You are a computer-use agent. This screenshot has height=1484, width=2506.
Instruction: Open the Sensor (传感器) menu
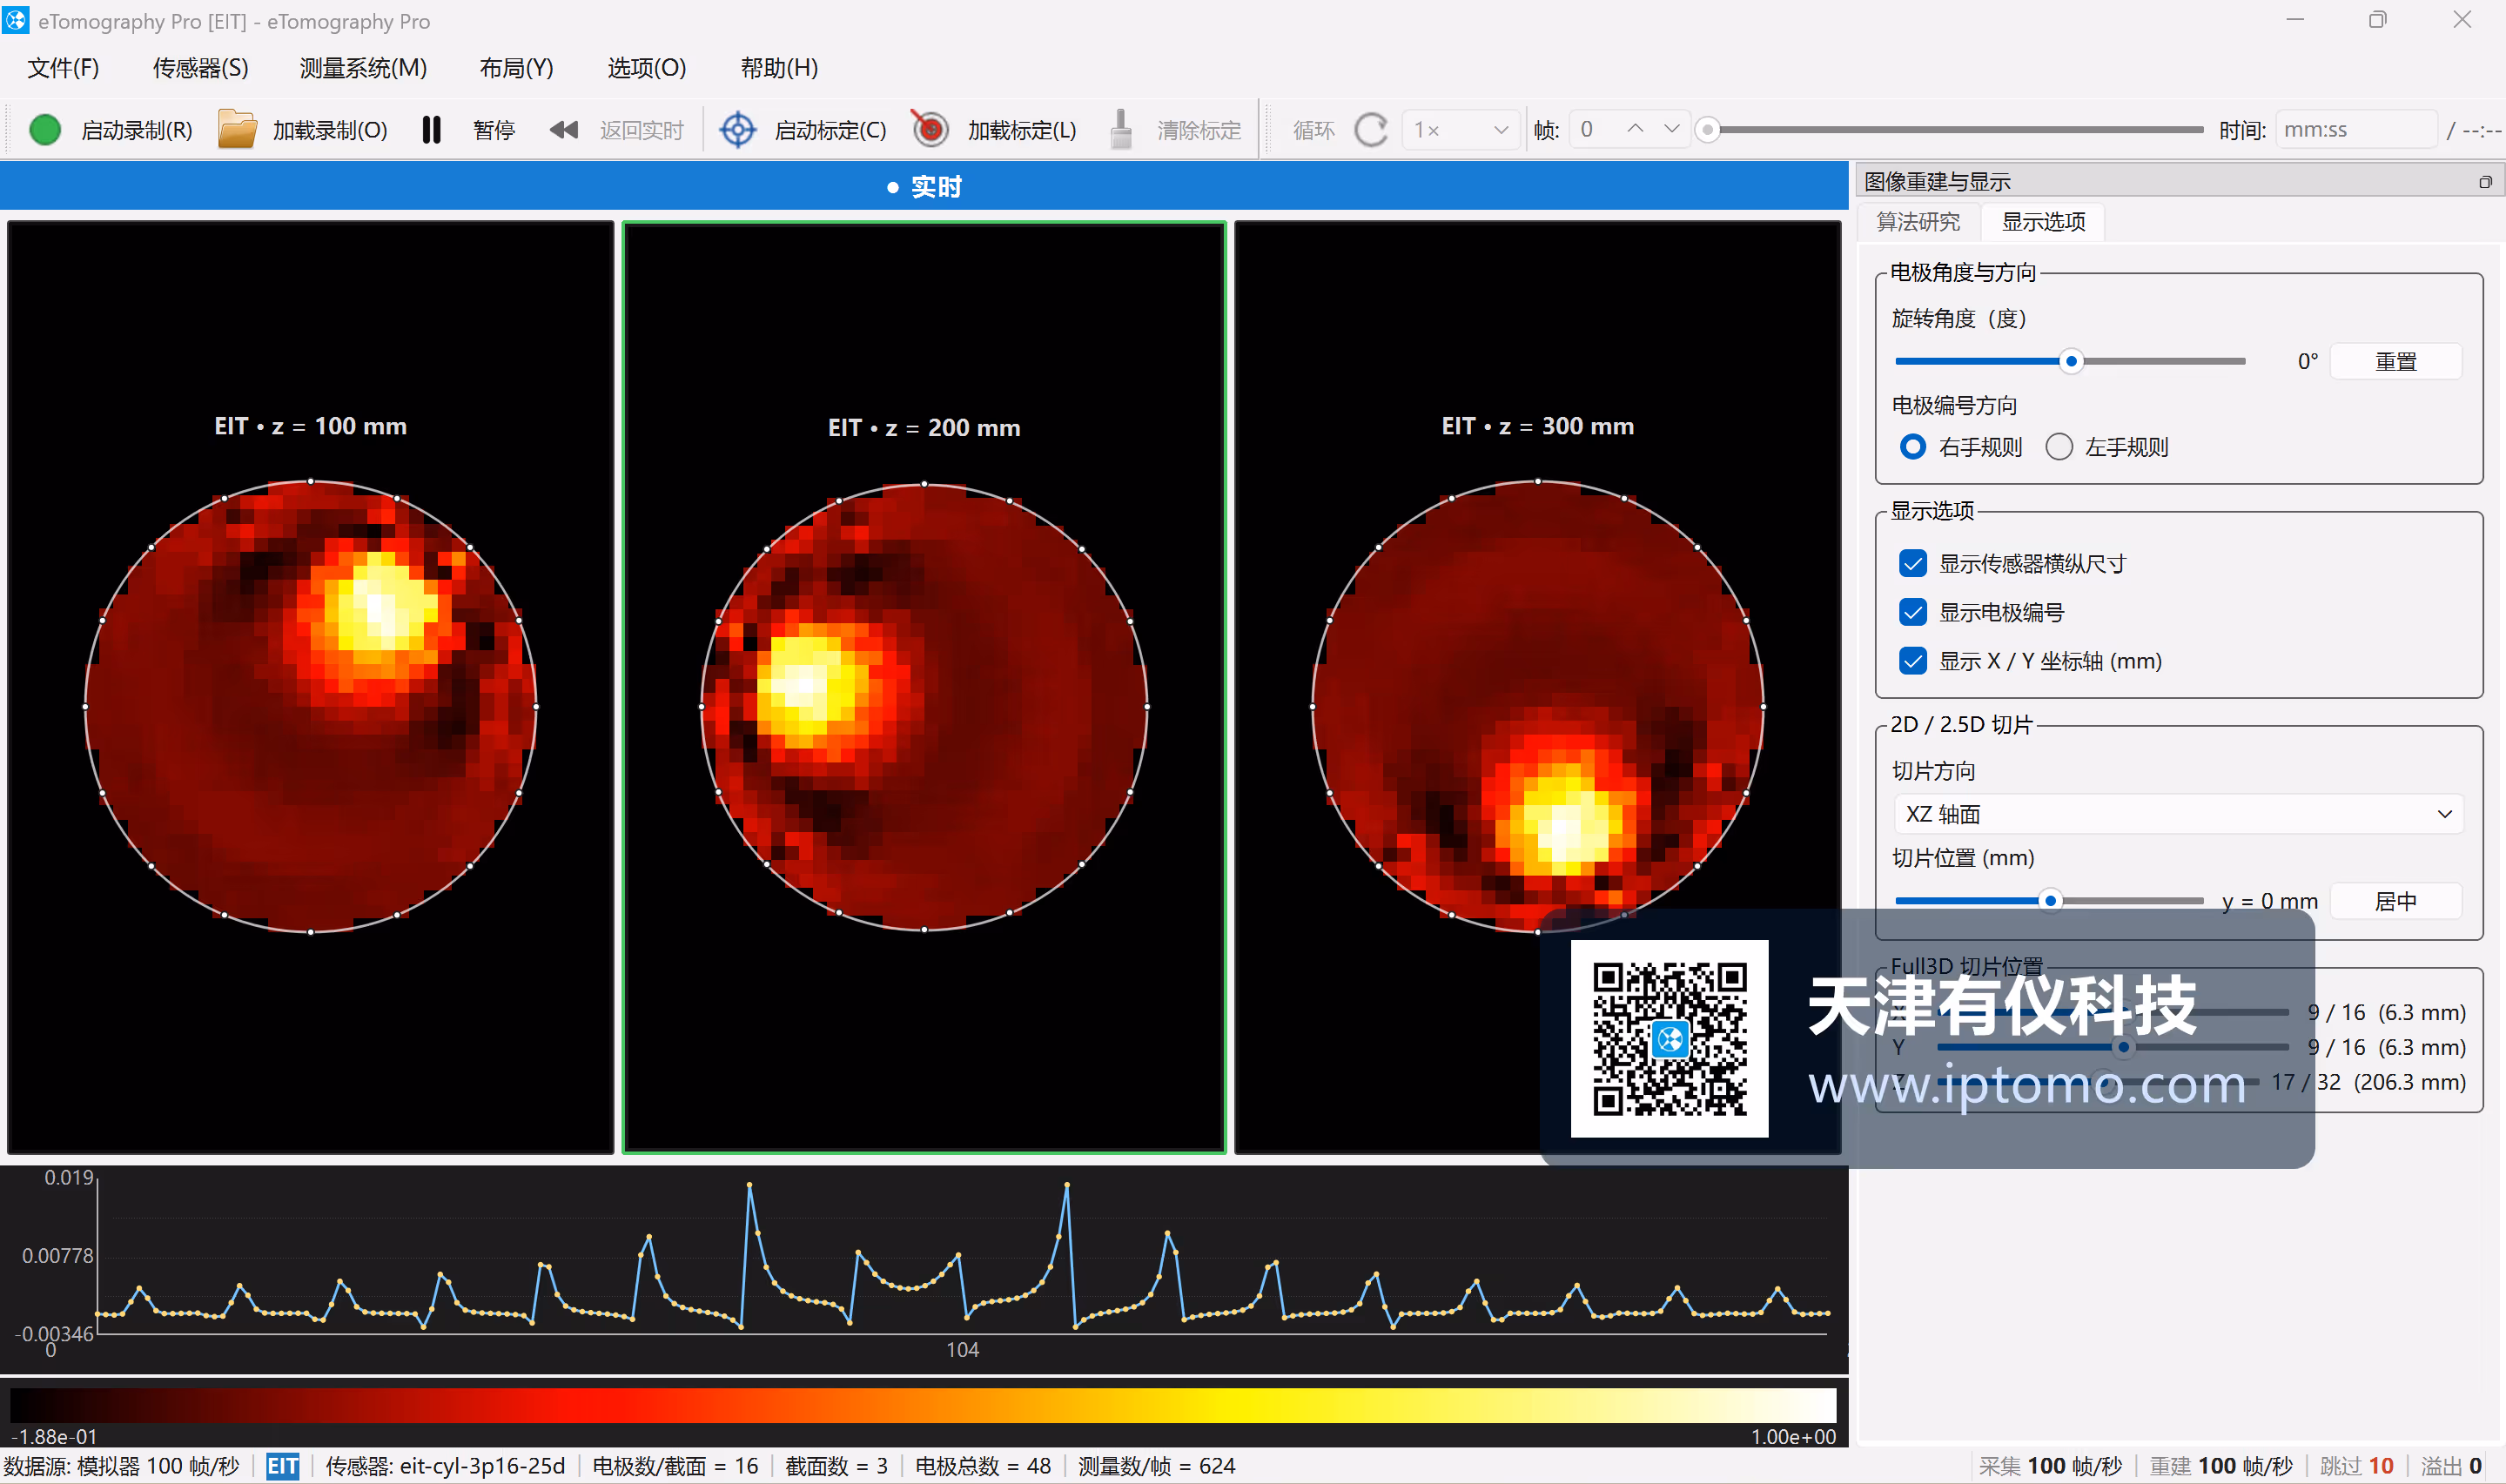200,68
